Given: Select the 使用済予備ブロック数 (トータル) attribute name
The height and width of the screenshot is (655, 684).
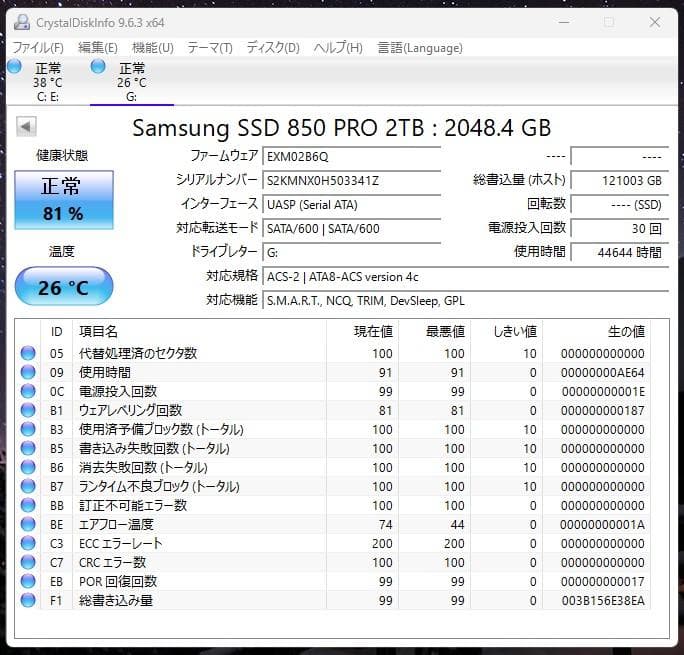Looking at the screenshot, I should 161,430.
